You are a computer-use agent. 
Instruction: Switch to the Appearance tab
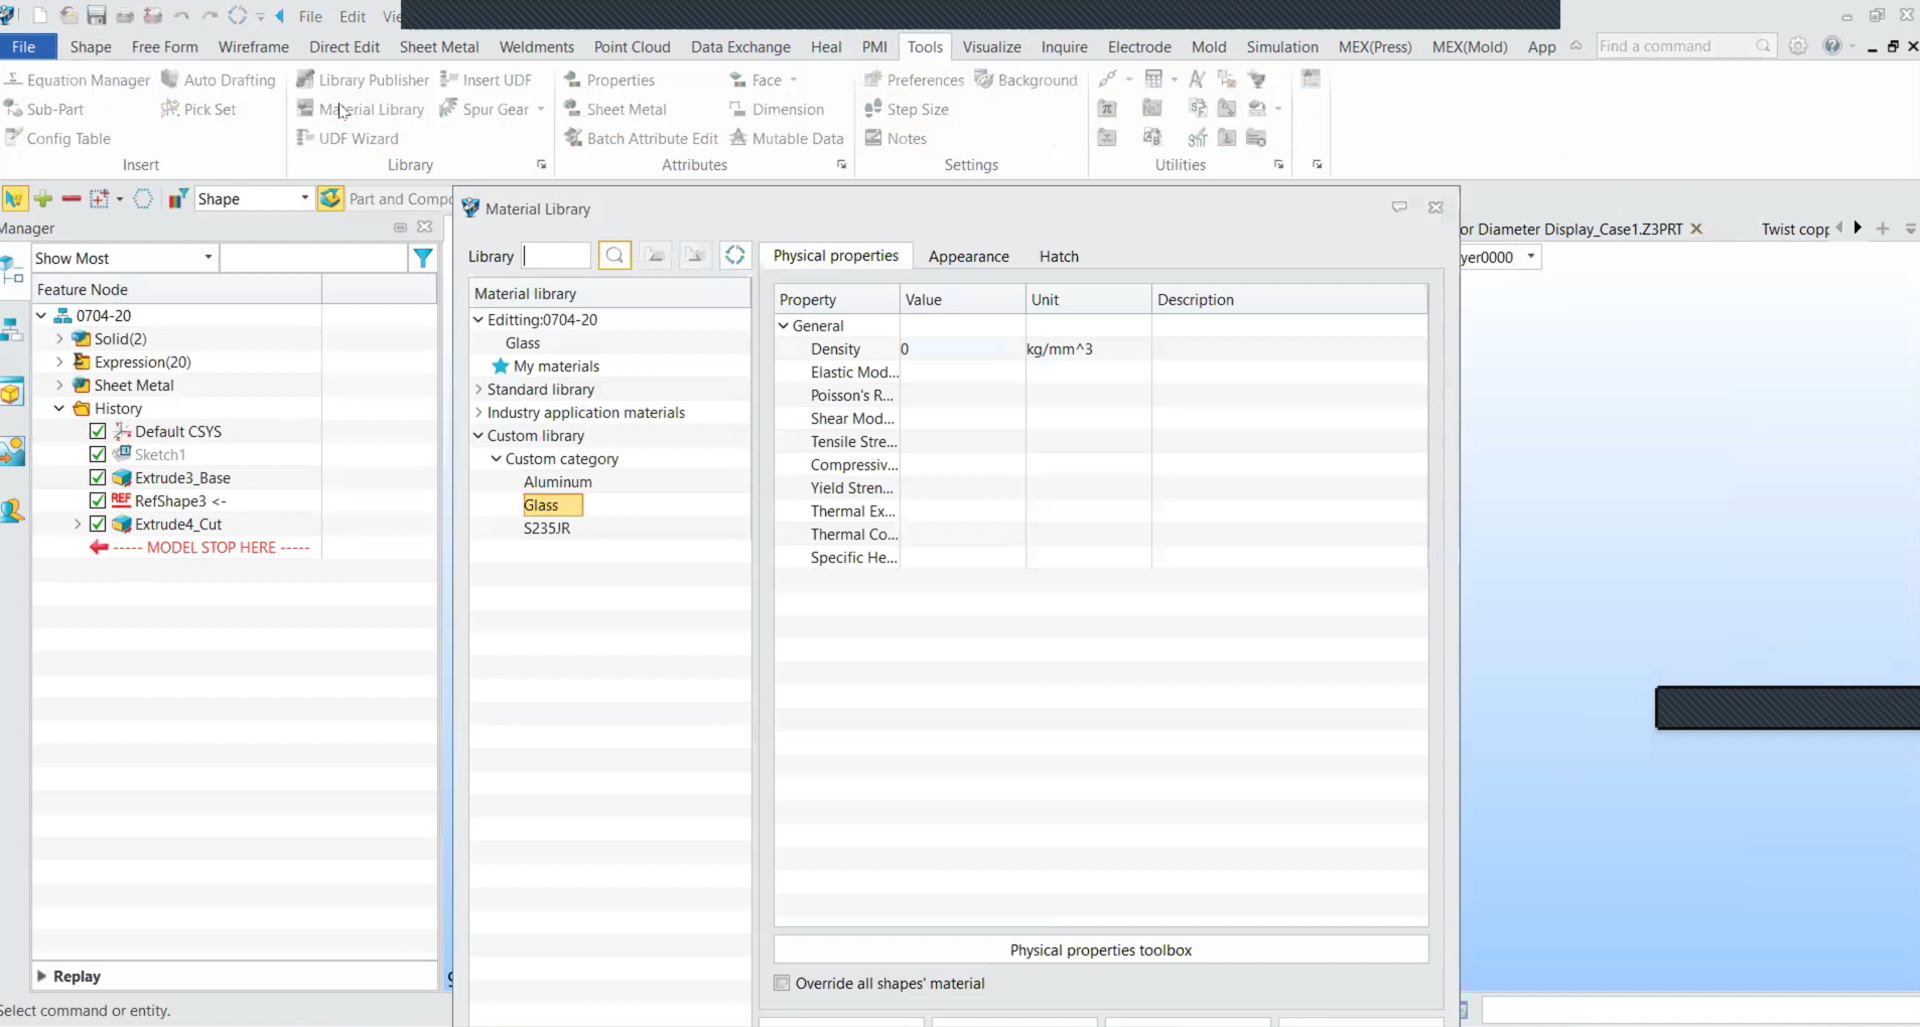968,256
